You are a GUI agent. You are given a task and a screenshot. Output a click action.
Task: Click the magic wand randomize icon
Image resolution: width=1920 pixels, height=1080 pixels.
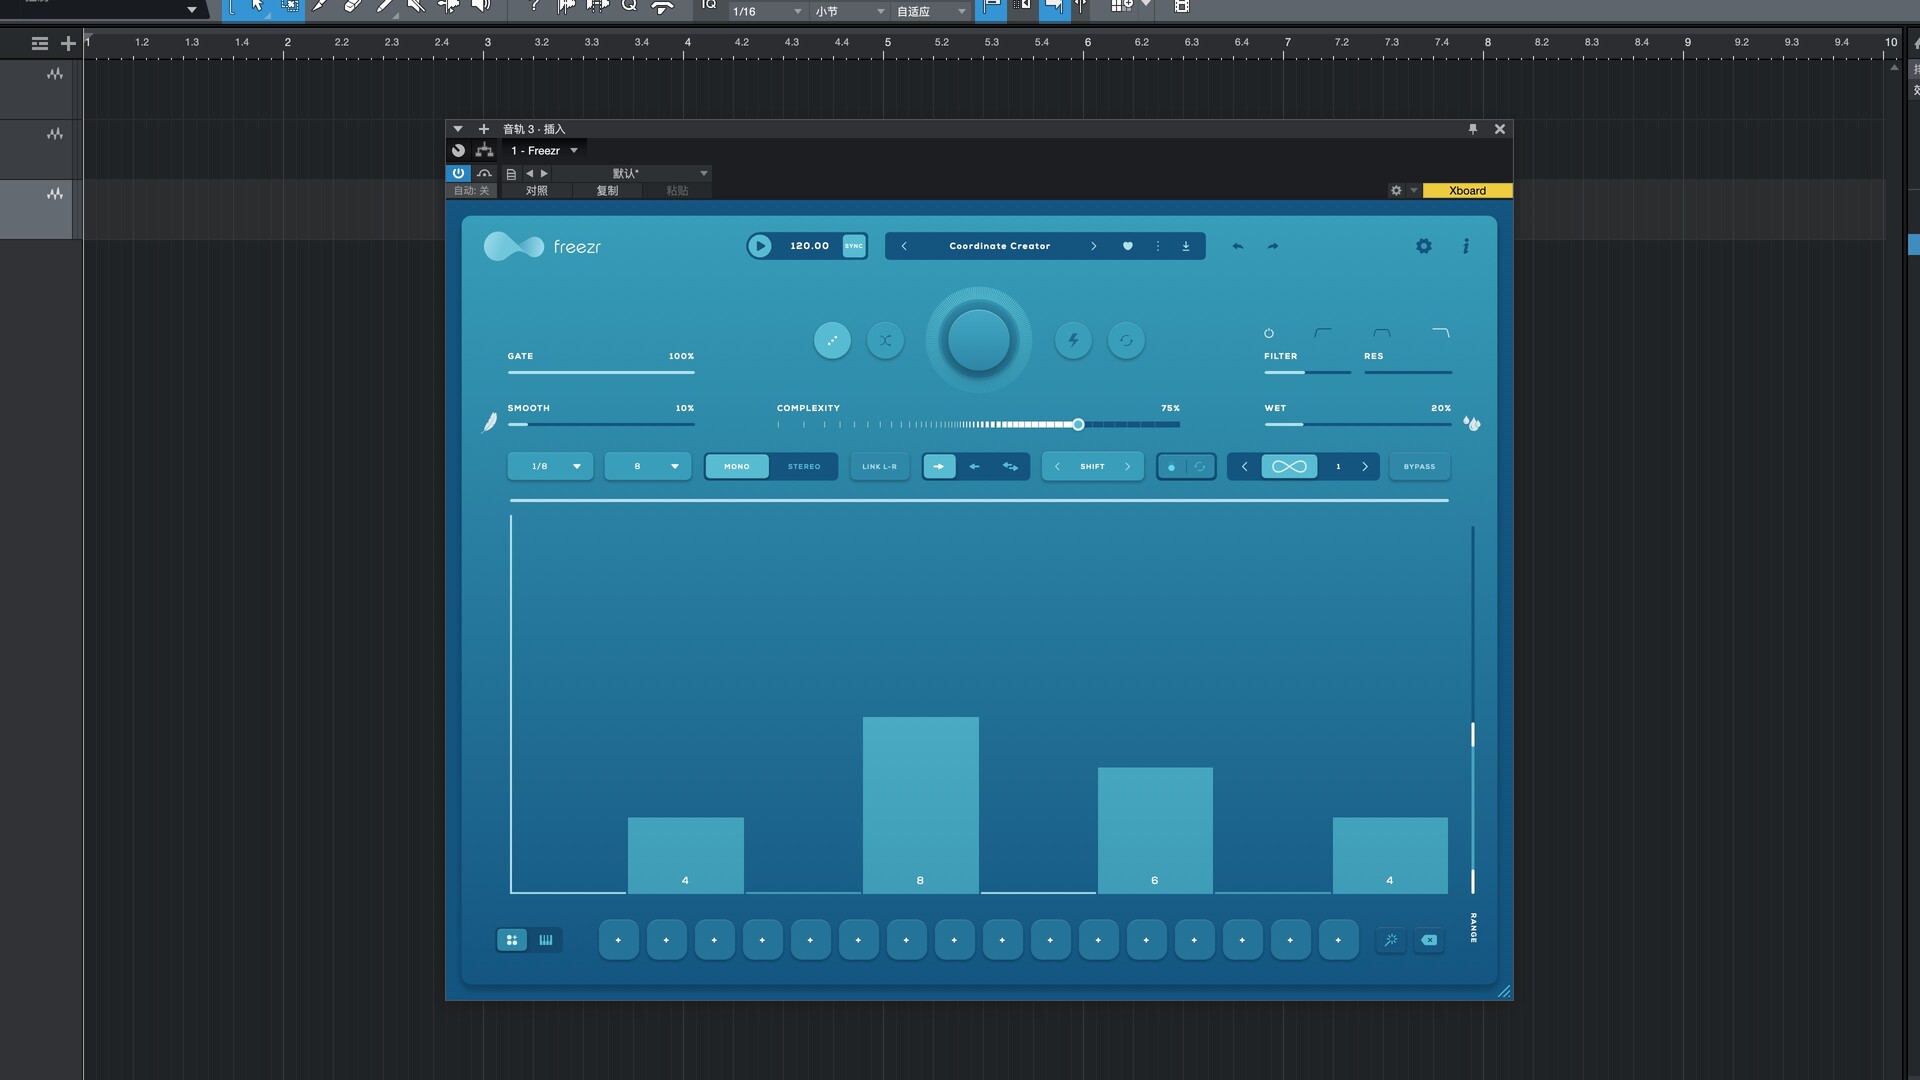click(x=1390, y=940)
